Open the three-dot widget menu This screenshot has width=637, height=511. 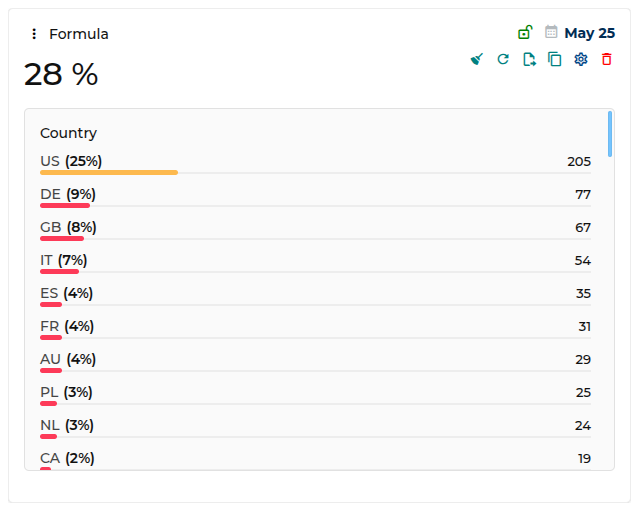pyautogui.click(x=34, y=34)
